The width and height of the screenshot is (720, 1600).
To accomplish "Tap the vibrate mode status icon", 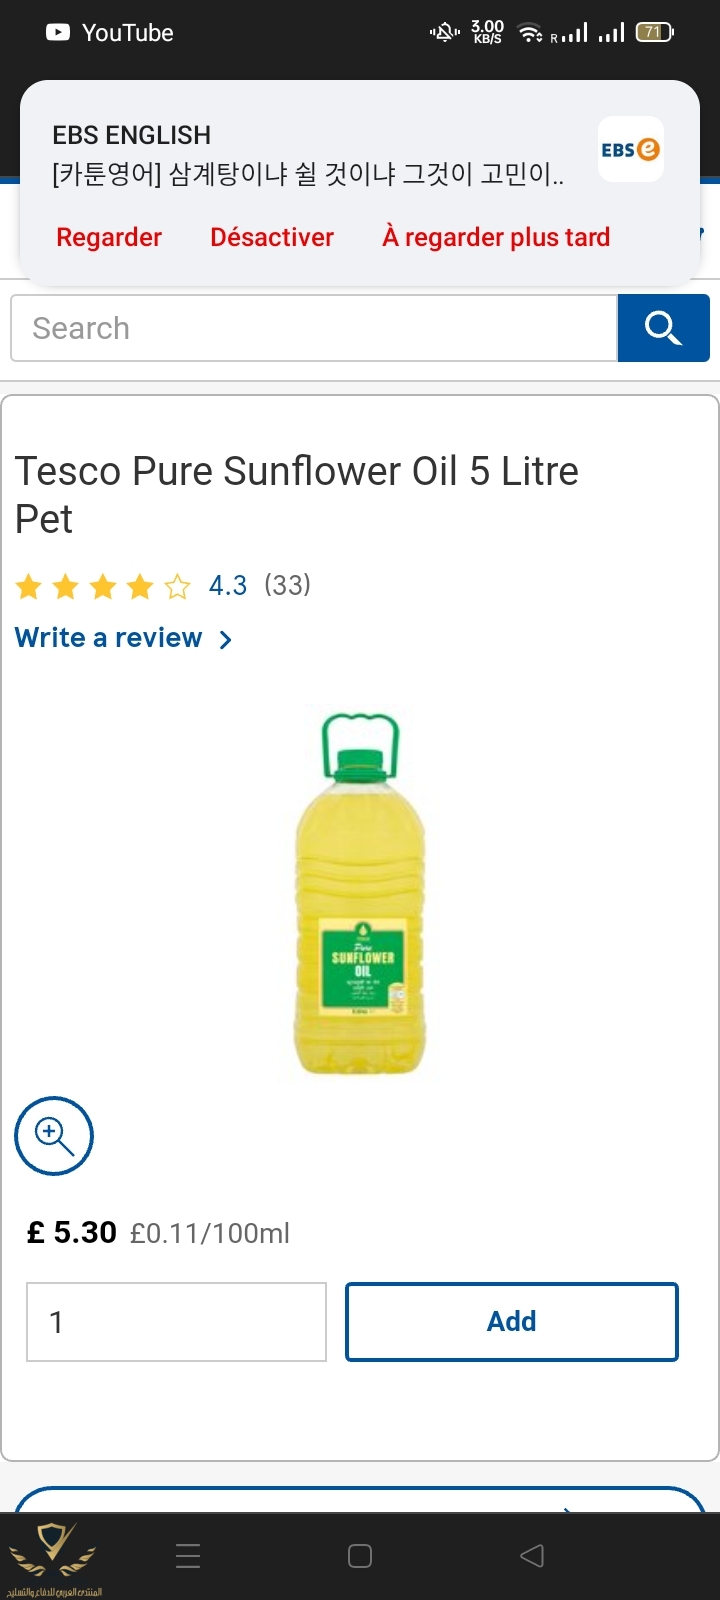I will (445, 33).
